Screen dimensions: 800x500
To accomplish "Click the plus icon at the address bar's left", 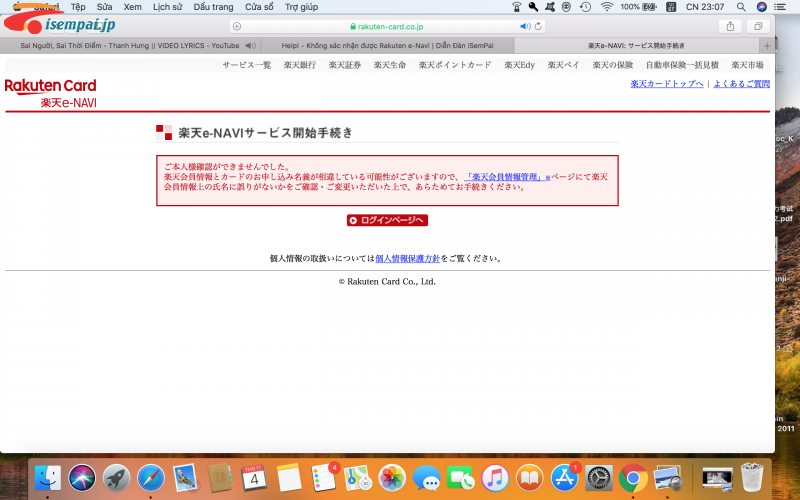I will [x=237, y=27].
